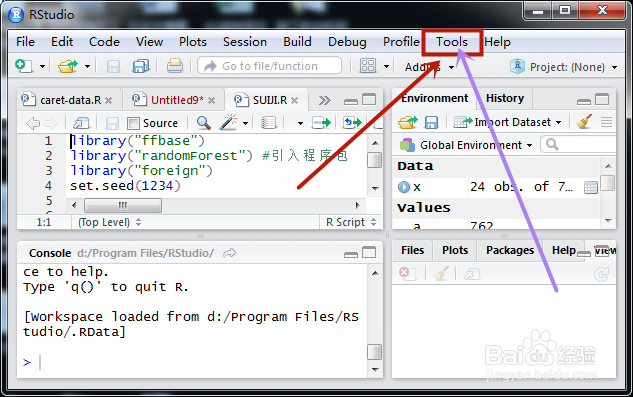Click the viewer refresh icon
Screen dimensions: 633x397
(602, 275)
